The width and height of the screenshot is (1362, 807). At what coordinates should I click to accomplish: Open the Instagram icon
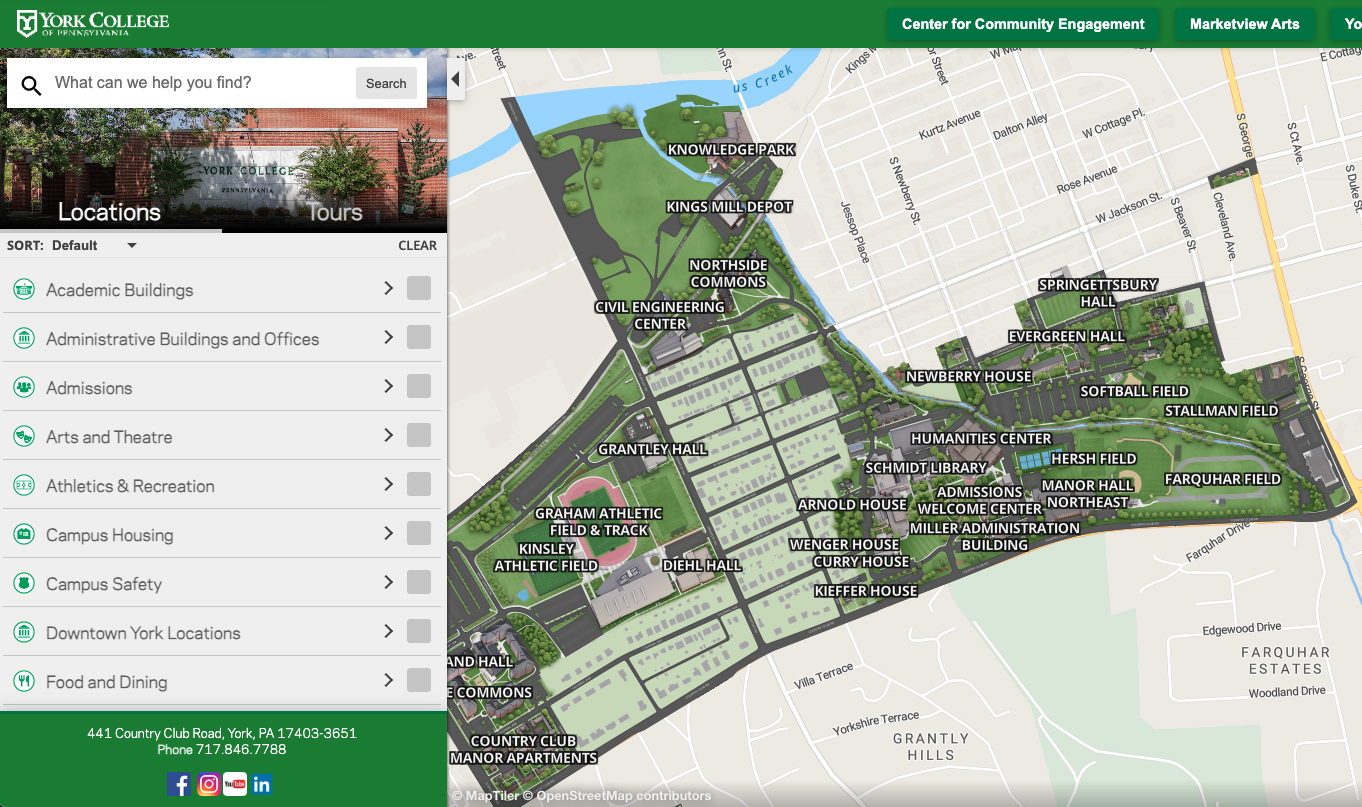point(208,784)
